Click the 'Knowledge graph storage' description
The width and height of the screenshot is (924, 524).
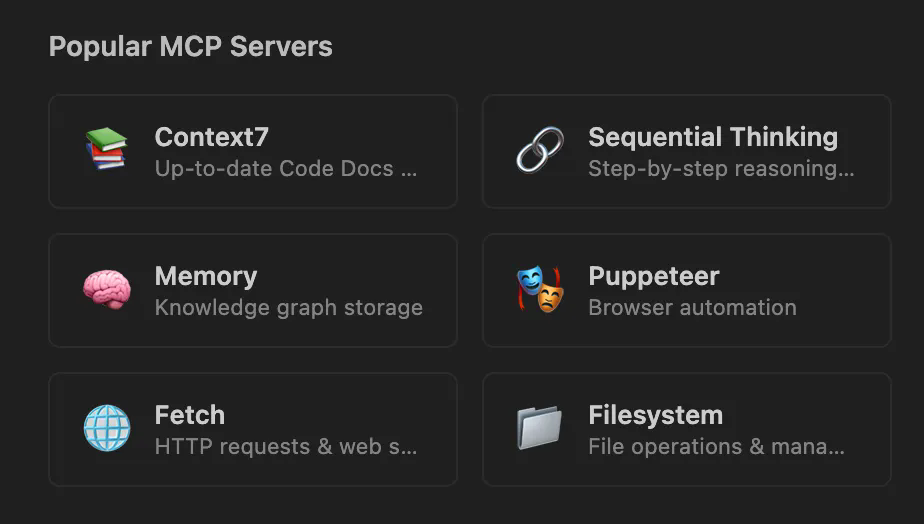click(x=289, y=308)
